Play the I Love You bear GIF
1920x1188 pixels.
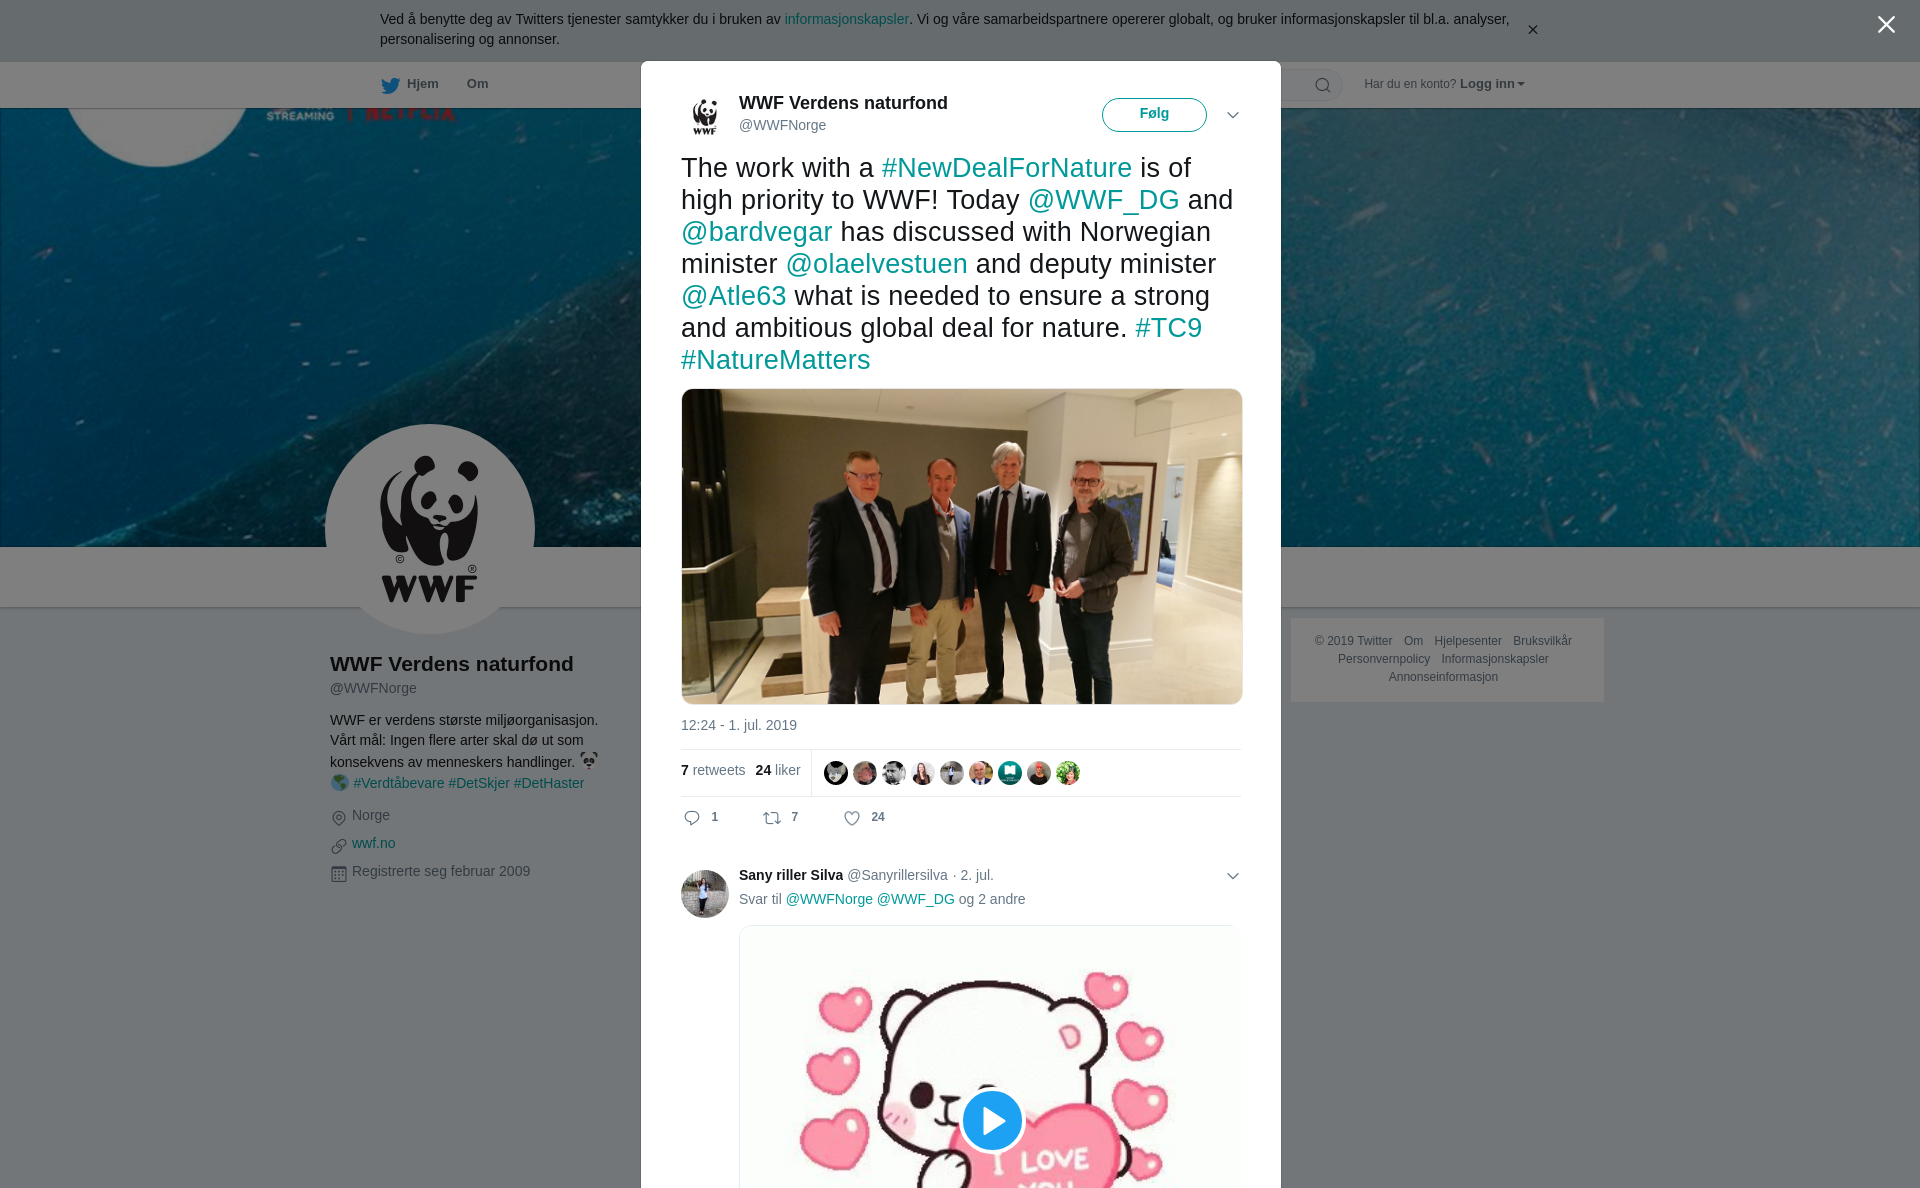(x=992, y=1120)
